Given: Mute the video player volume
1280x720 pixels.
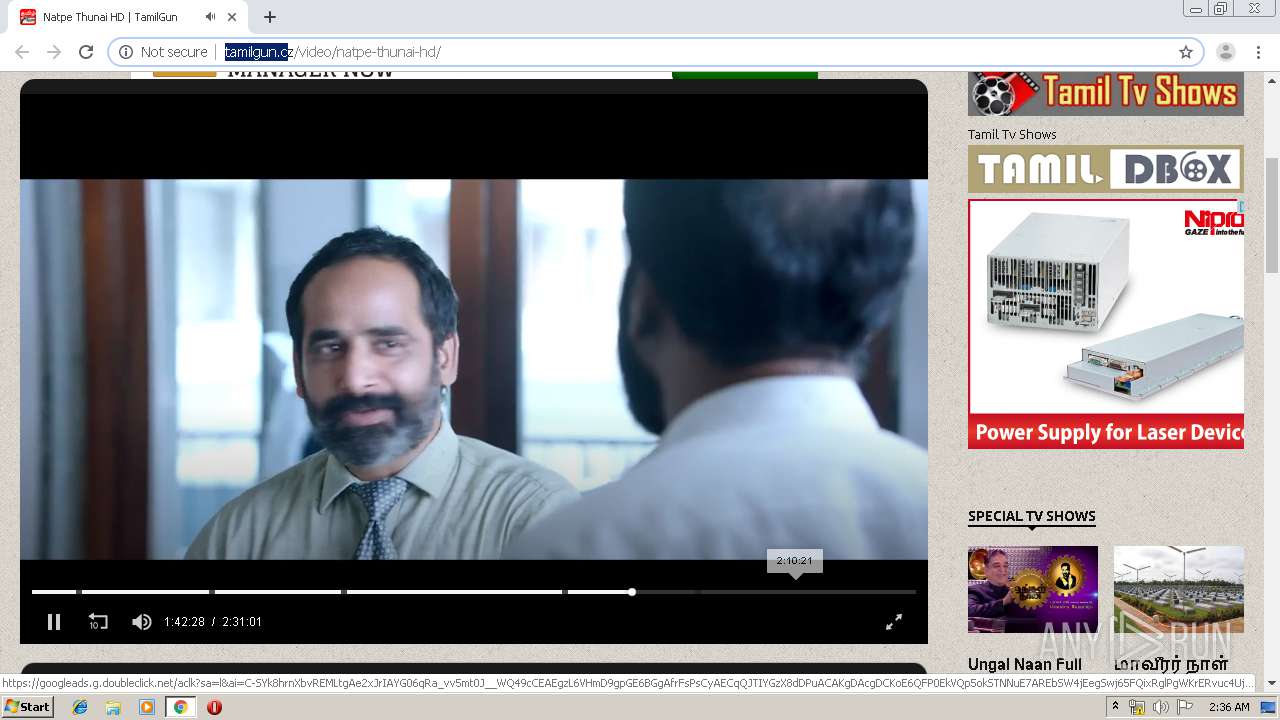Looking at the screenshot, I should (x=141, y=622).
